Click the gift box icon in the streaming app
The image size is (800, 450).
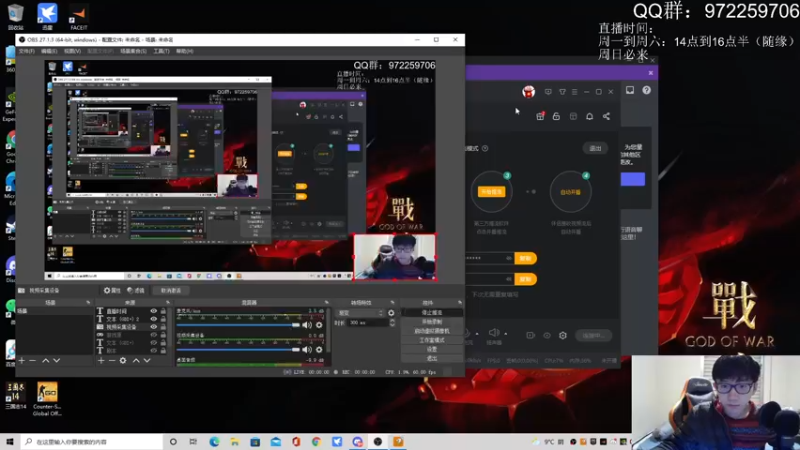(540, 116)
